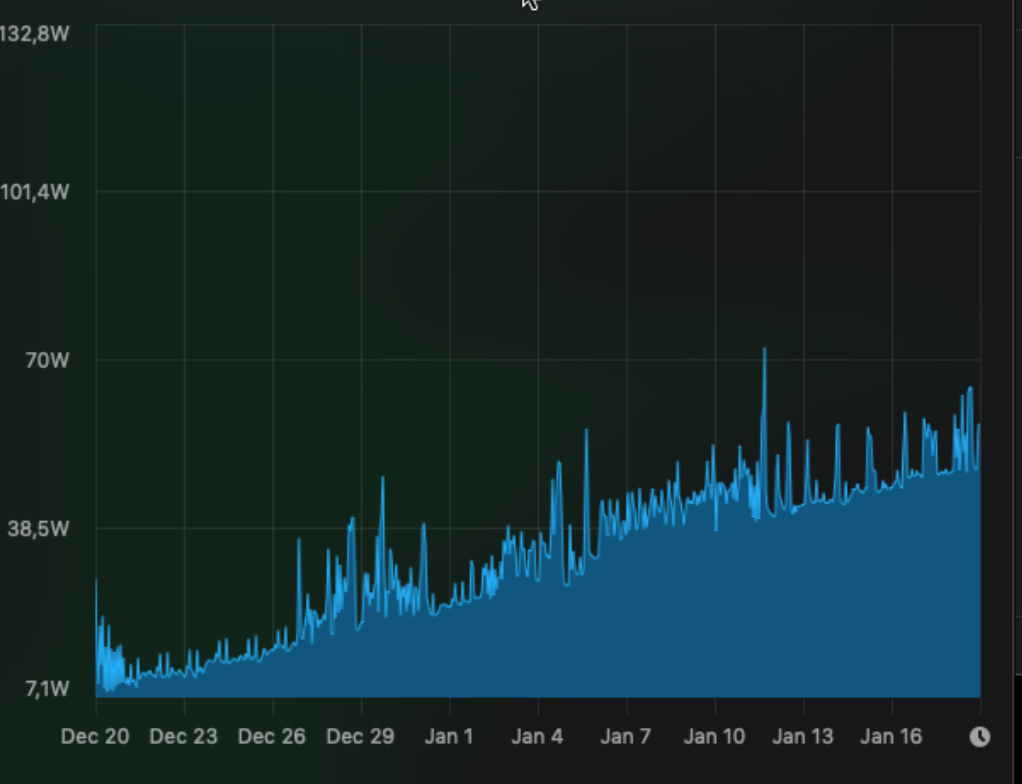
Task: Select the Jan 13 date label
Action: tap(803, 737)
